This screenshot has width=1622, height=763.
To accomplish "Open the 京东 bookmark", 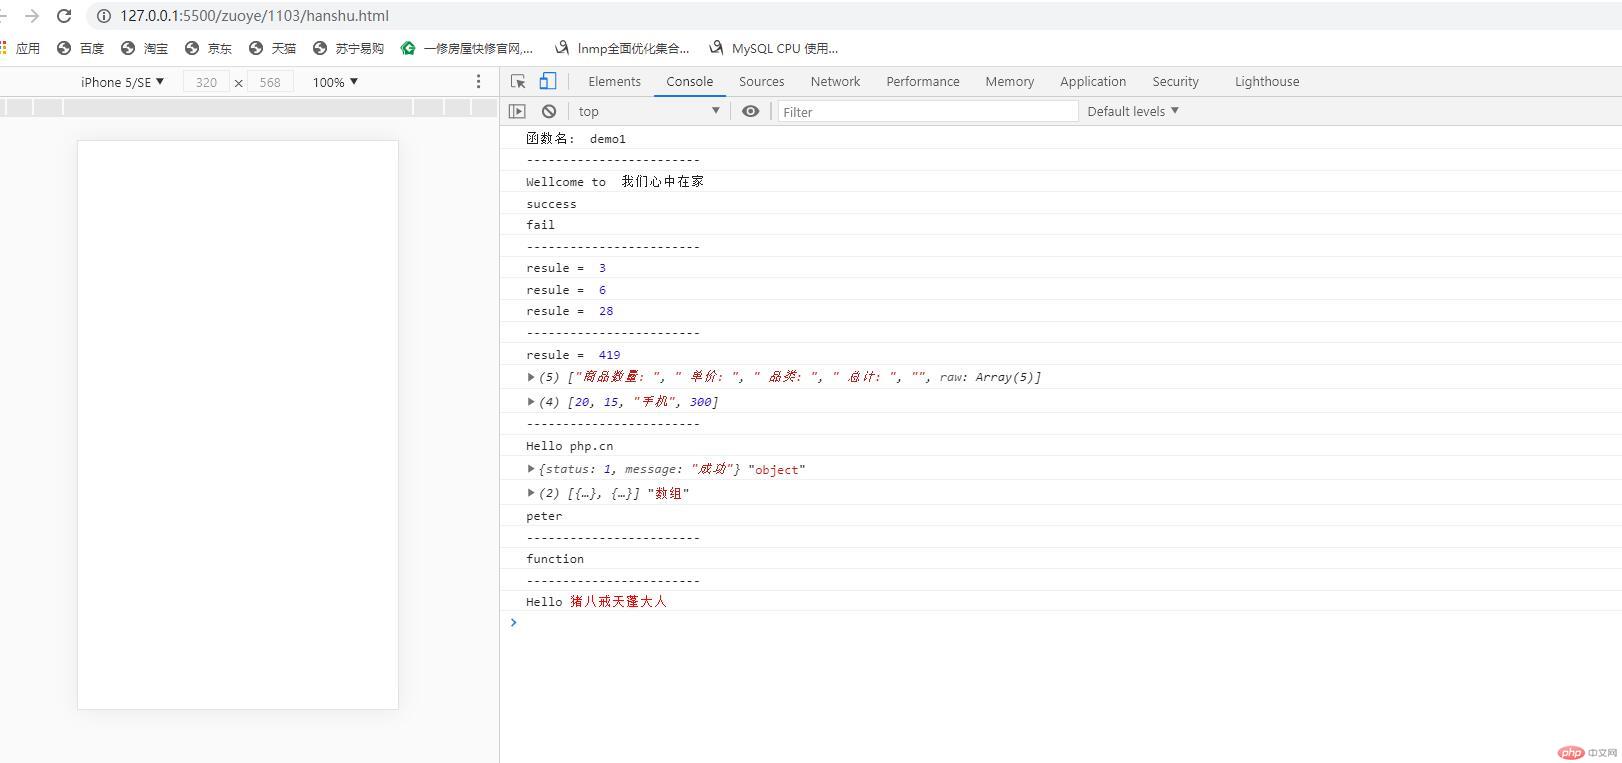I will point(209,48).
